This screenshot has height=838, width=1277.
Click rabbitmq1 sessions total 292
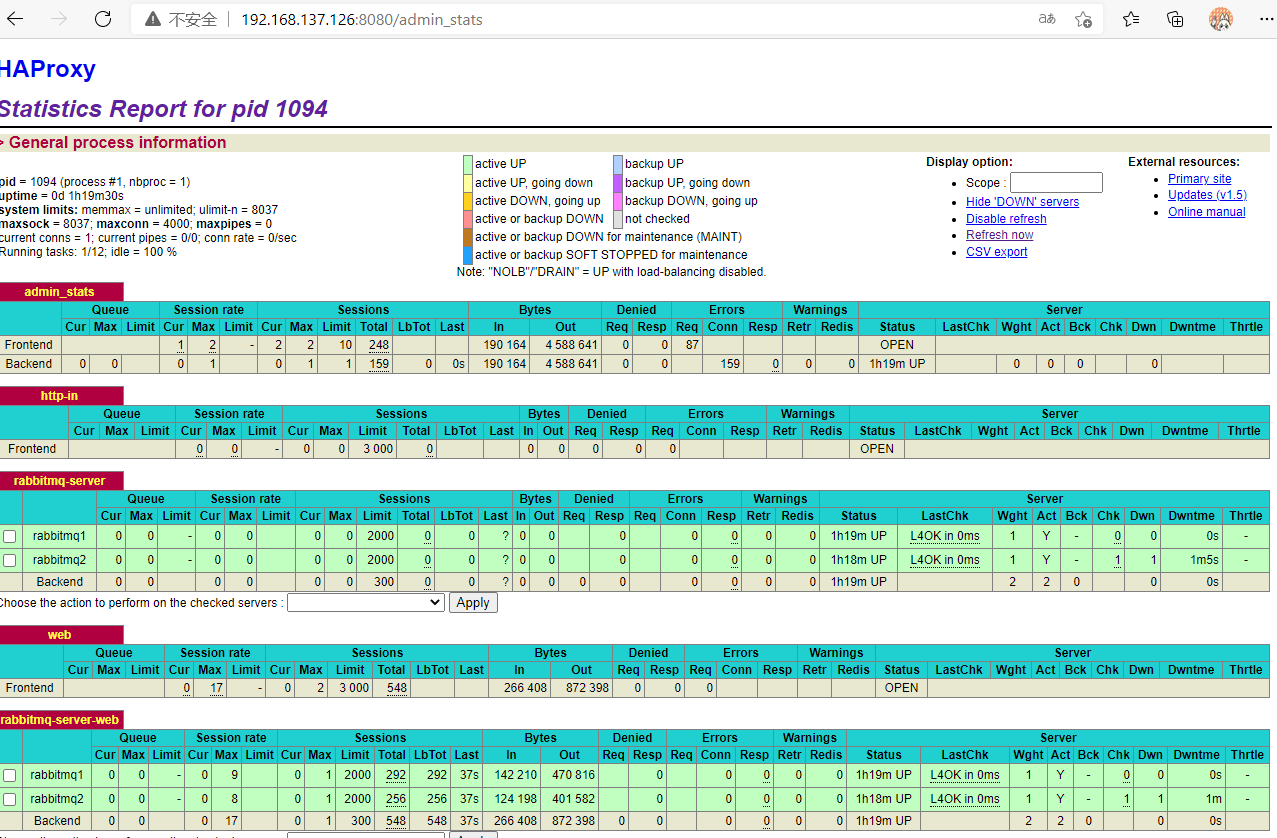tap(395, 775)
